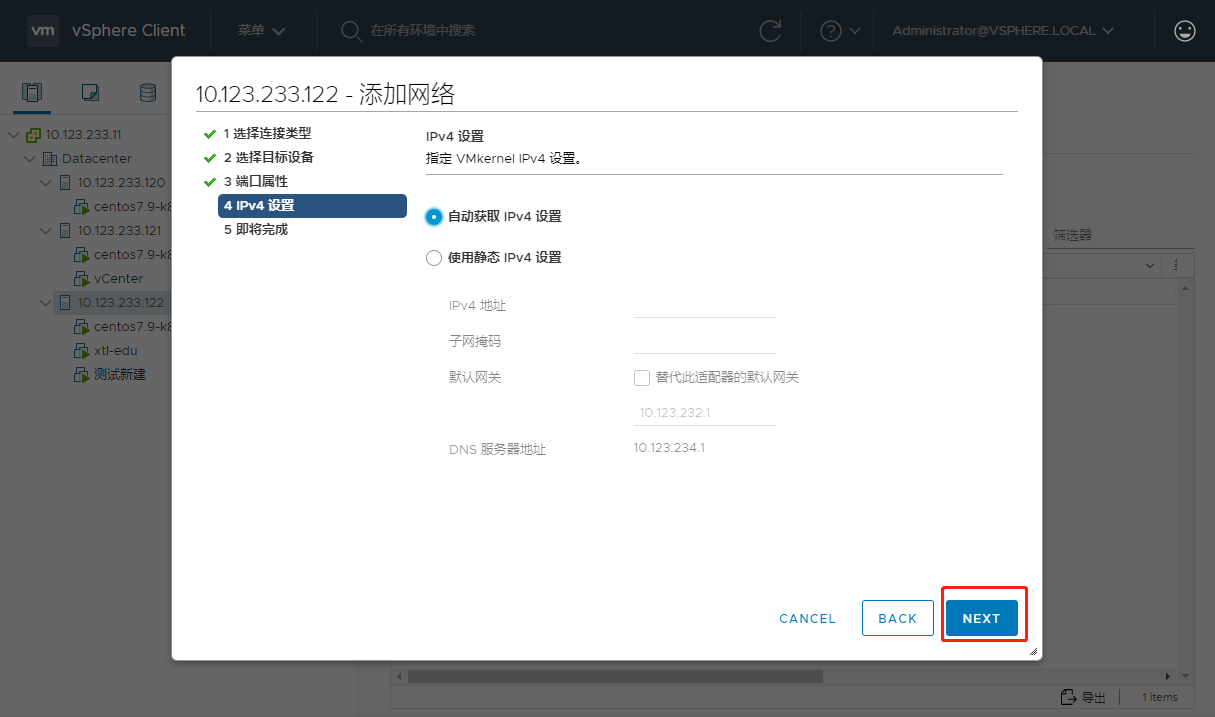Click the column options three-dot icon
The width and height of the screenshot is (1215, 717).
coord(1175,265)
